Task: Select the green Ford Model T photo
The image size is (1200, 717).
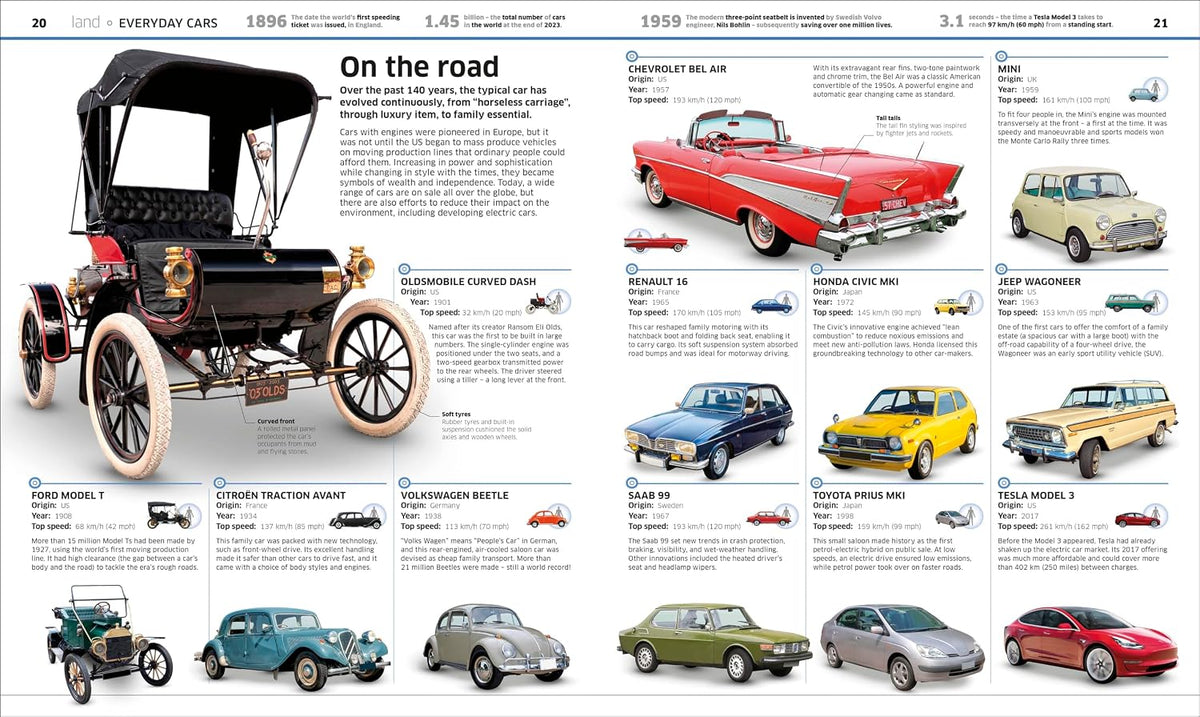Action: (110, 645)
